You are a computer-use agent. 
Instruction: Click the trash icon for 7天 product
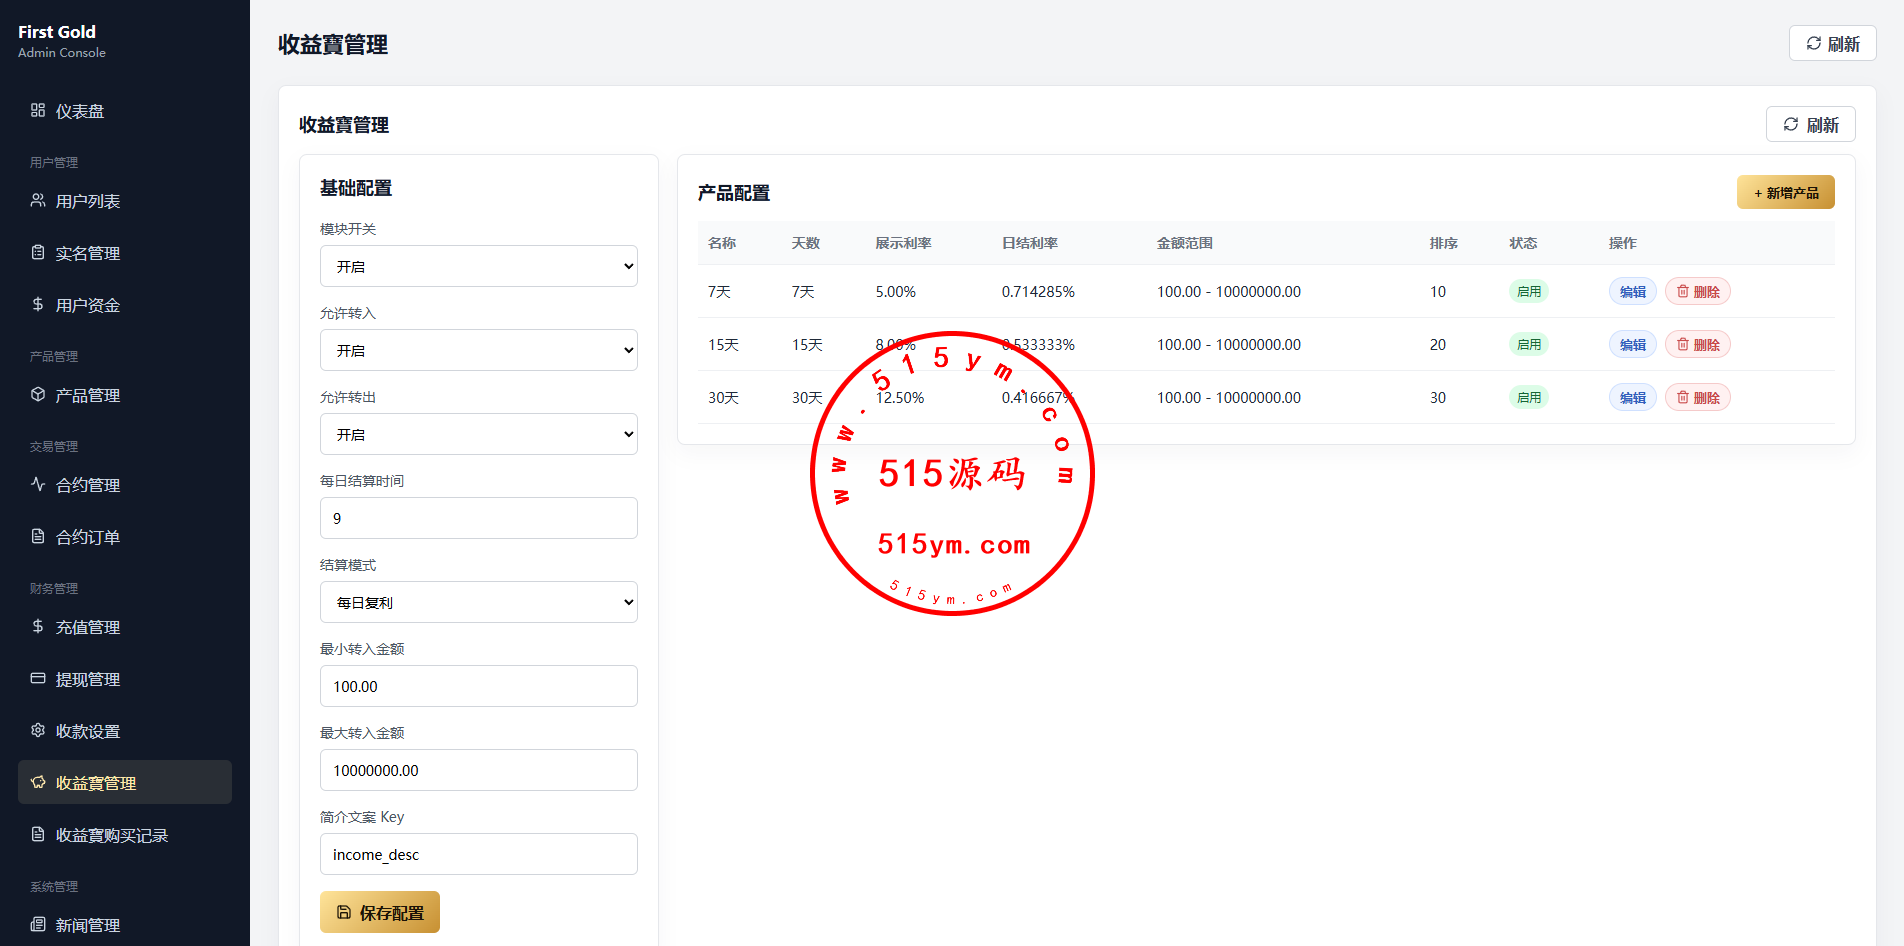click(x=1683, y=291)
